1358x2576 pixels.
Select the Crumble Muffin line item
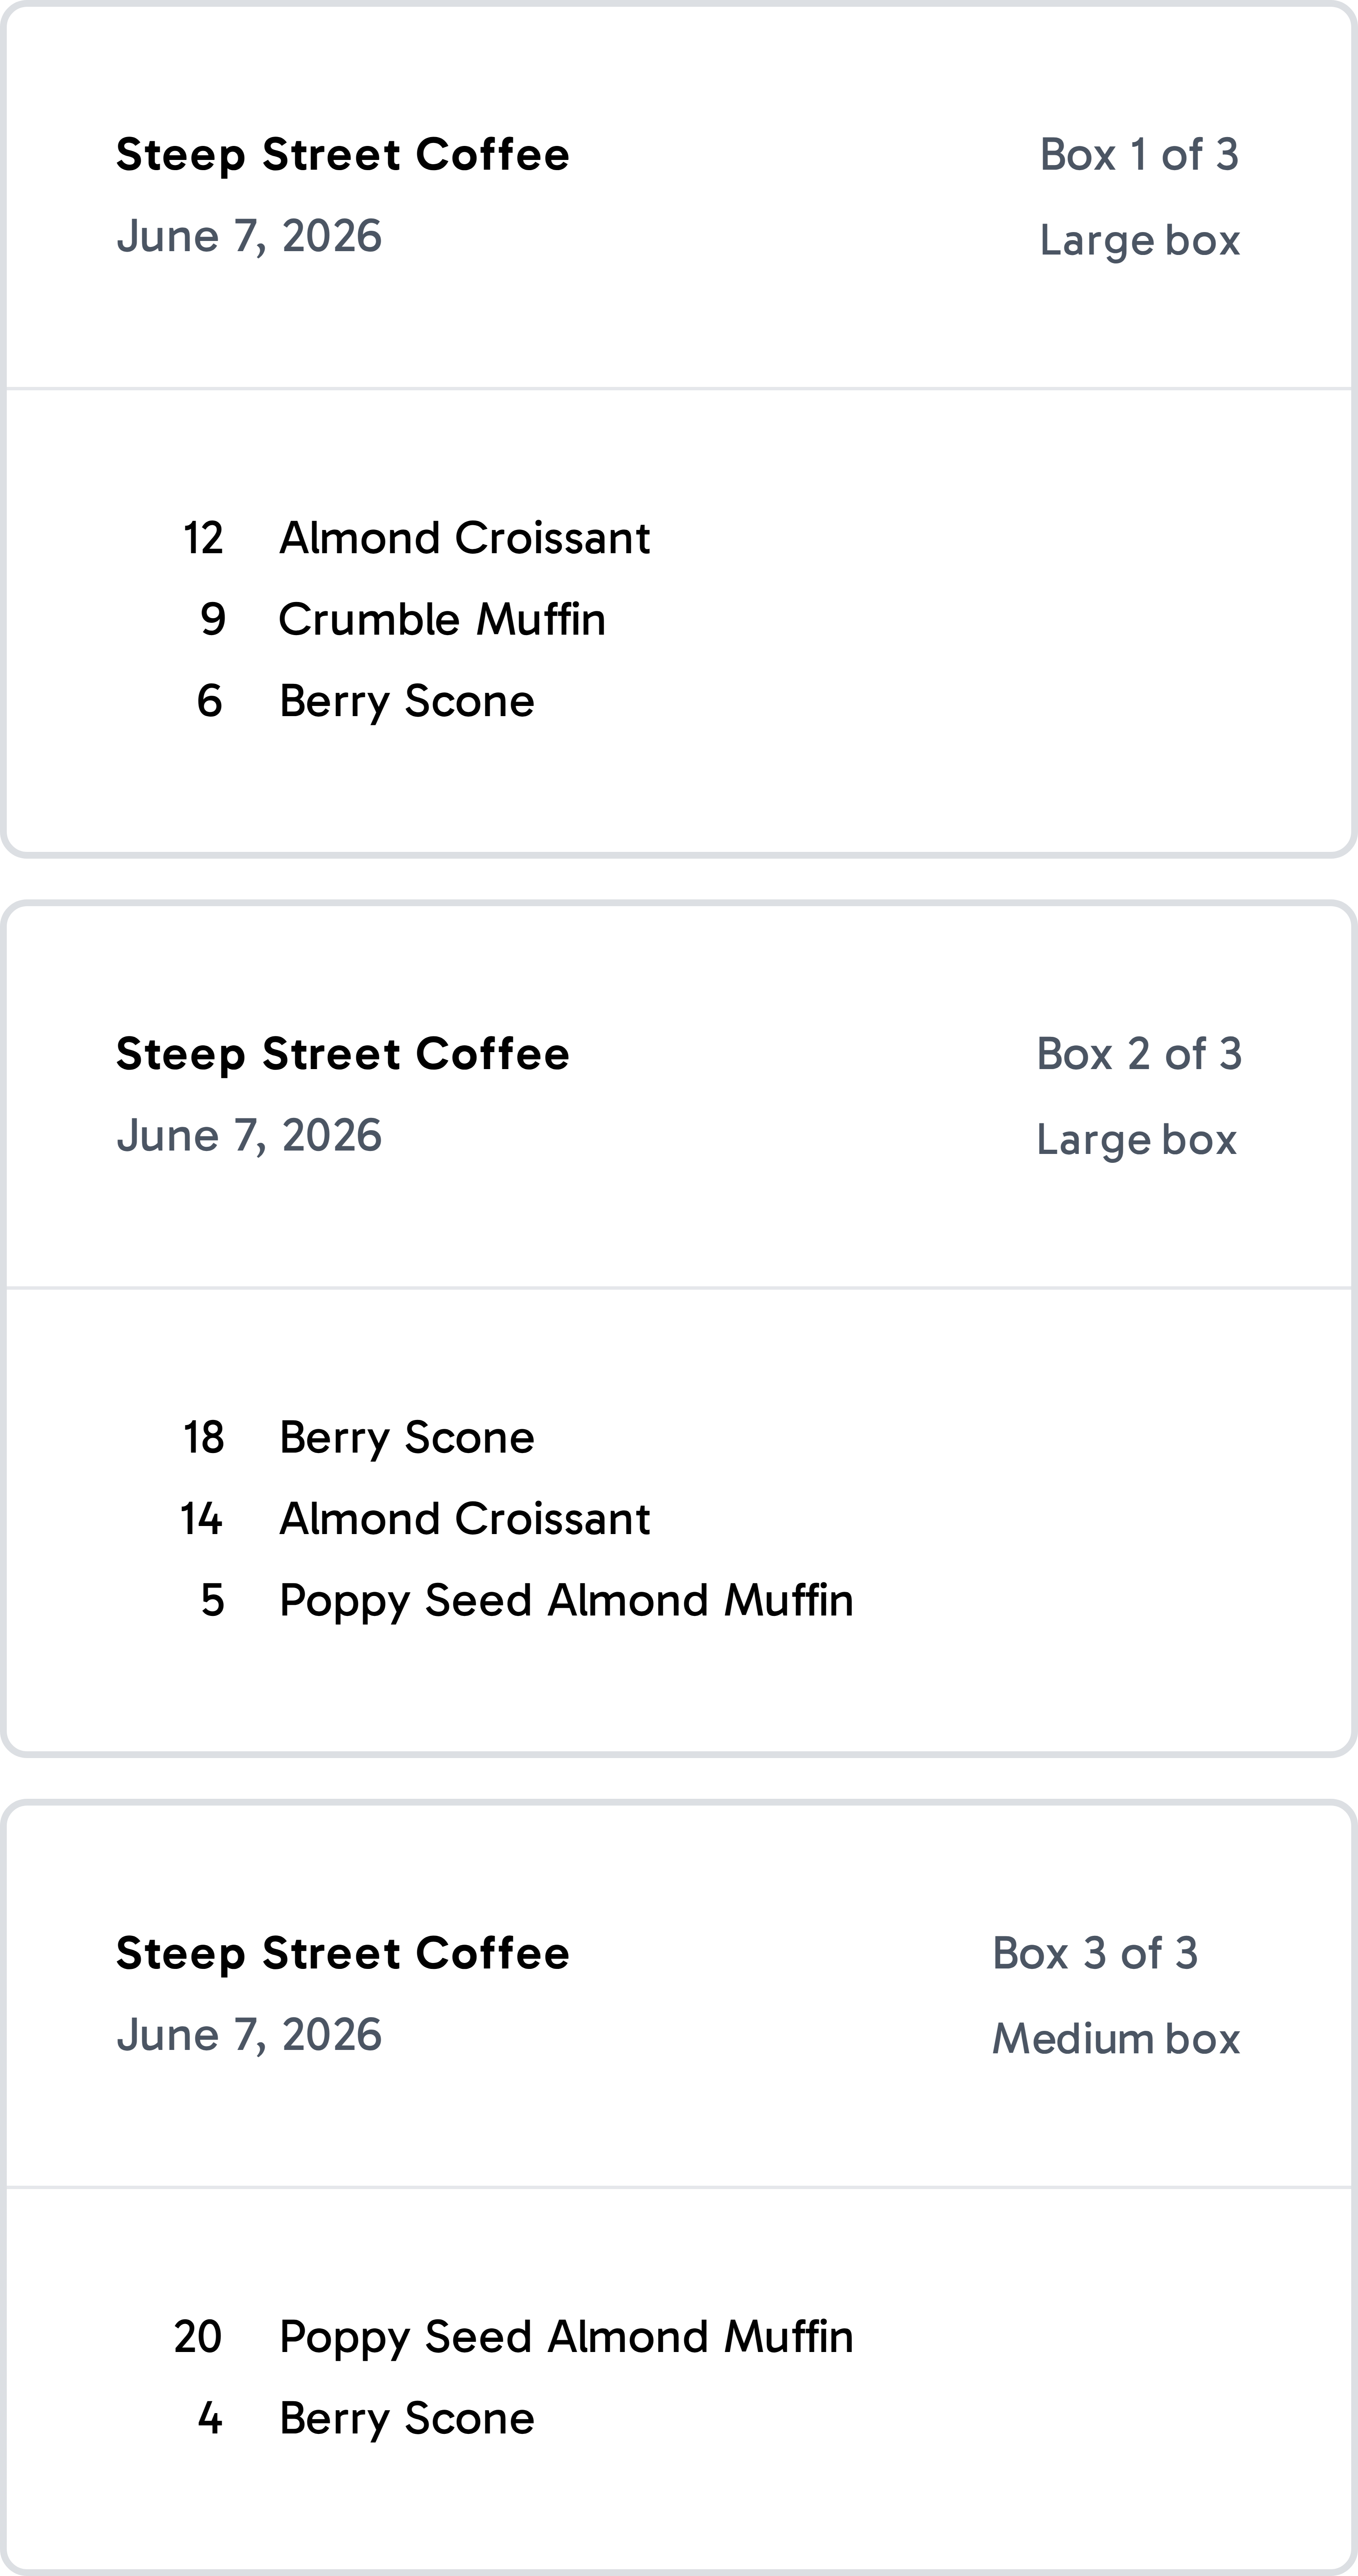pos(442,620)
